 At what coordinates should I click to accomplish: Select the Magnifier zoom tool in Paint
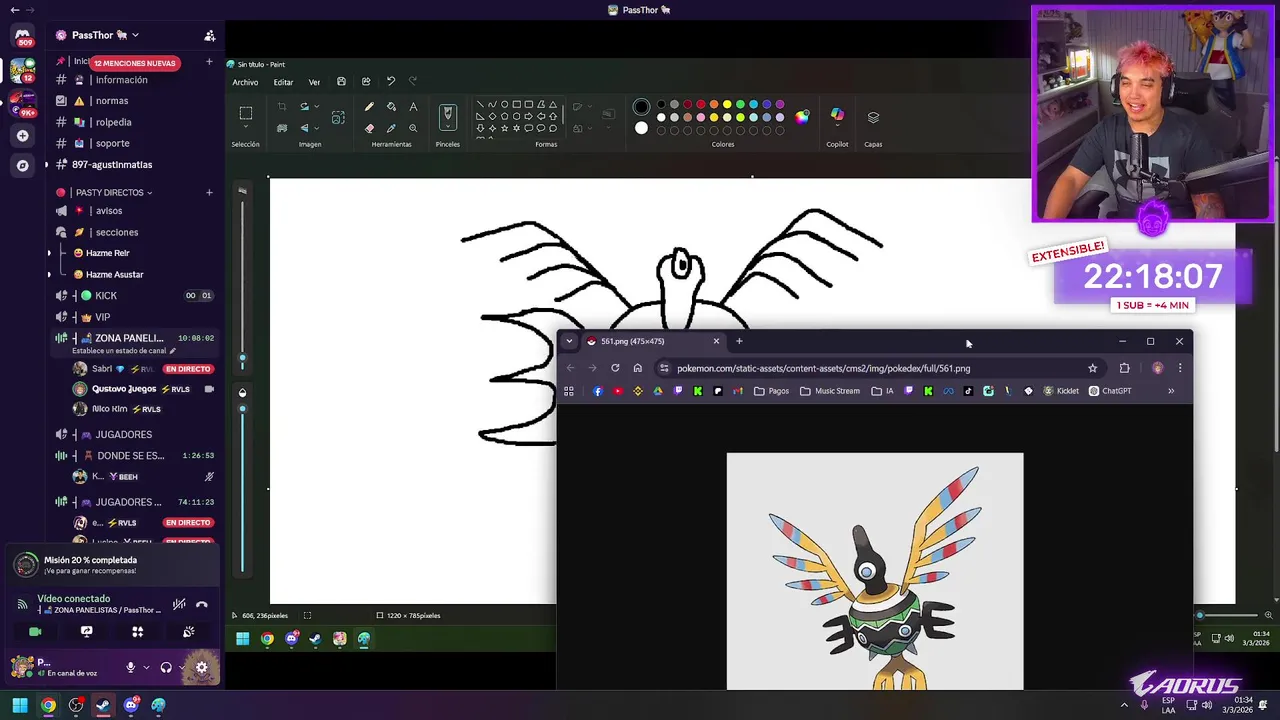click(413, 128)
